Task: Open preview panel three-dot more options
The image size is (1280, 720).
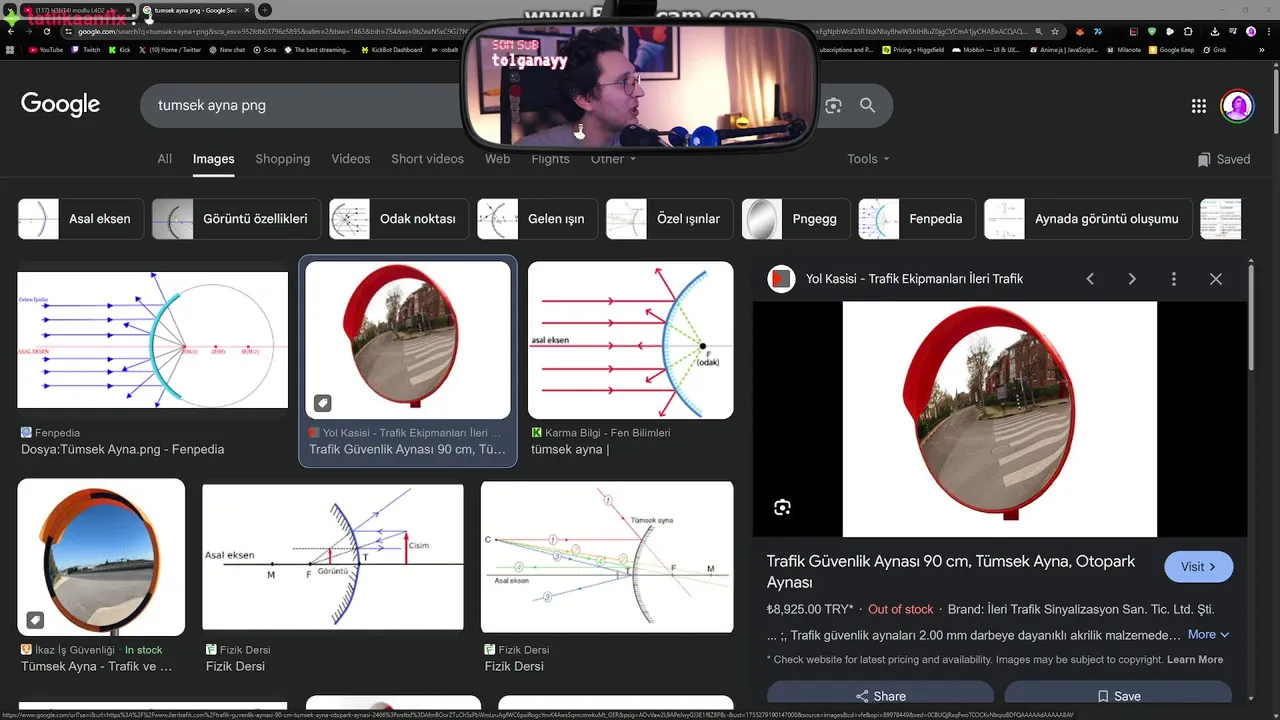Action: click(x=1174, y=279)
